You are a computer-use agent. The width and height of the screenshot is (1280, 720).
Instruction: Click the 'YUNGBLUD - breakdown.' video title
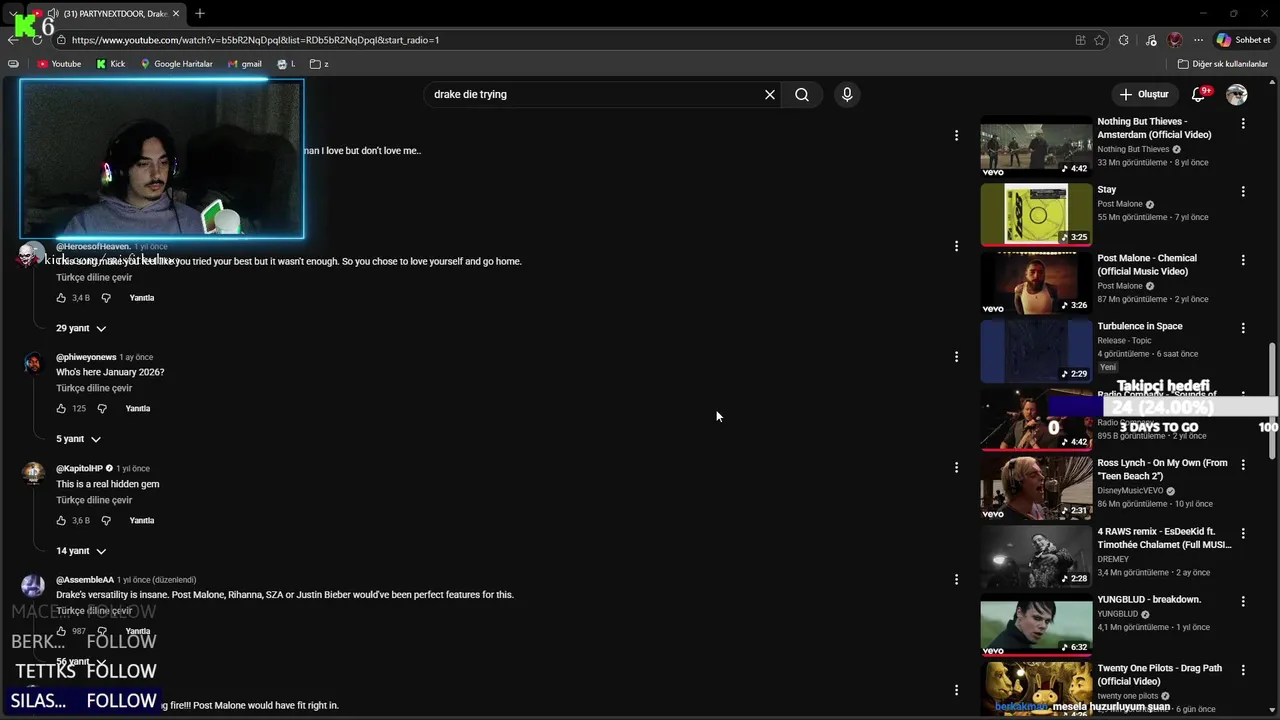(x=1149, y=600)
